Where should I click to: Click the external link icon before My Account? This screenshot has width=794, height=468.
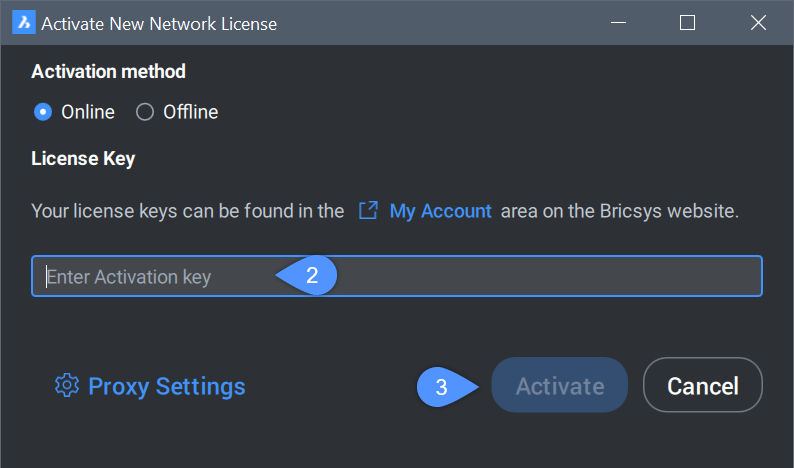pos(368,211)
